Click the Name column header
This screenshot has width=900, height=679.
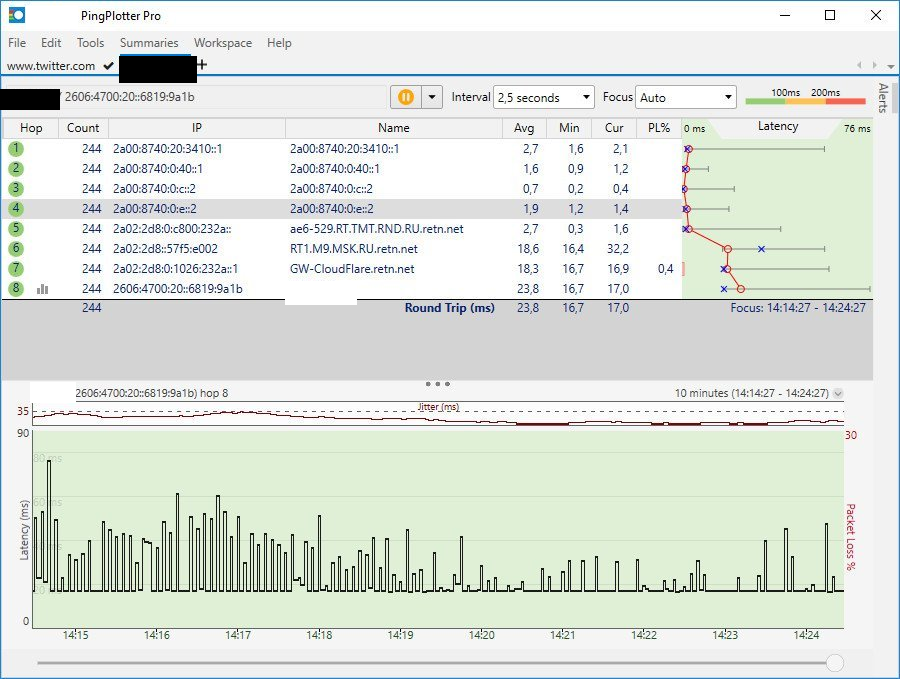[394, 128]
